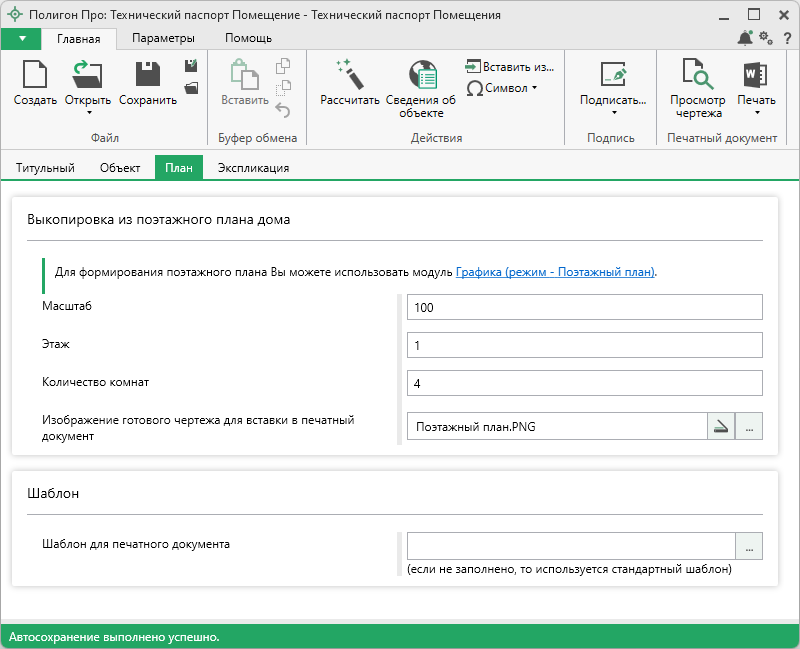Viewport: 800px width, 649px height.
Task: Click the help question mark icon
Action: [x=787, y=38]
